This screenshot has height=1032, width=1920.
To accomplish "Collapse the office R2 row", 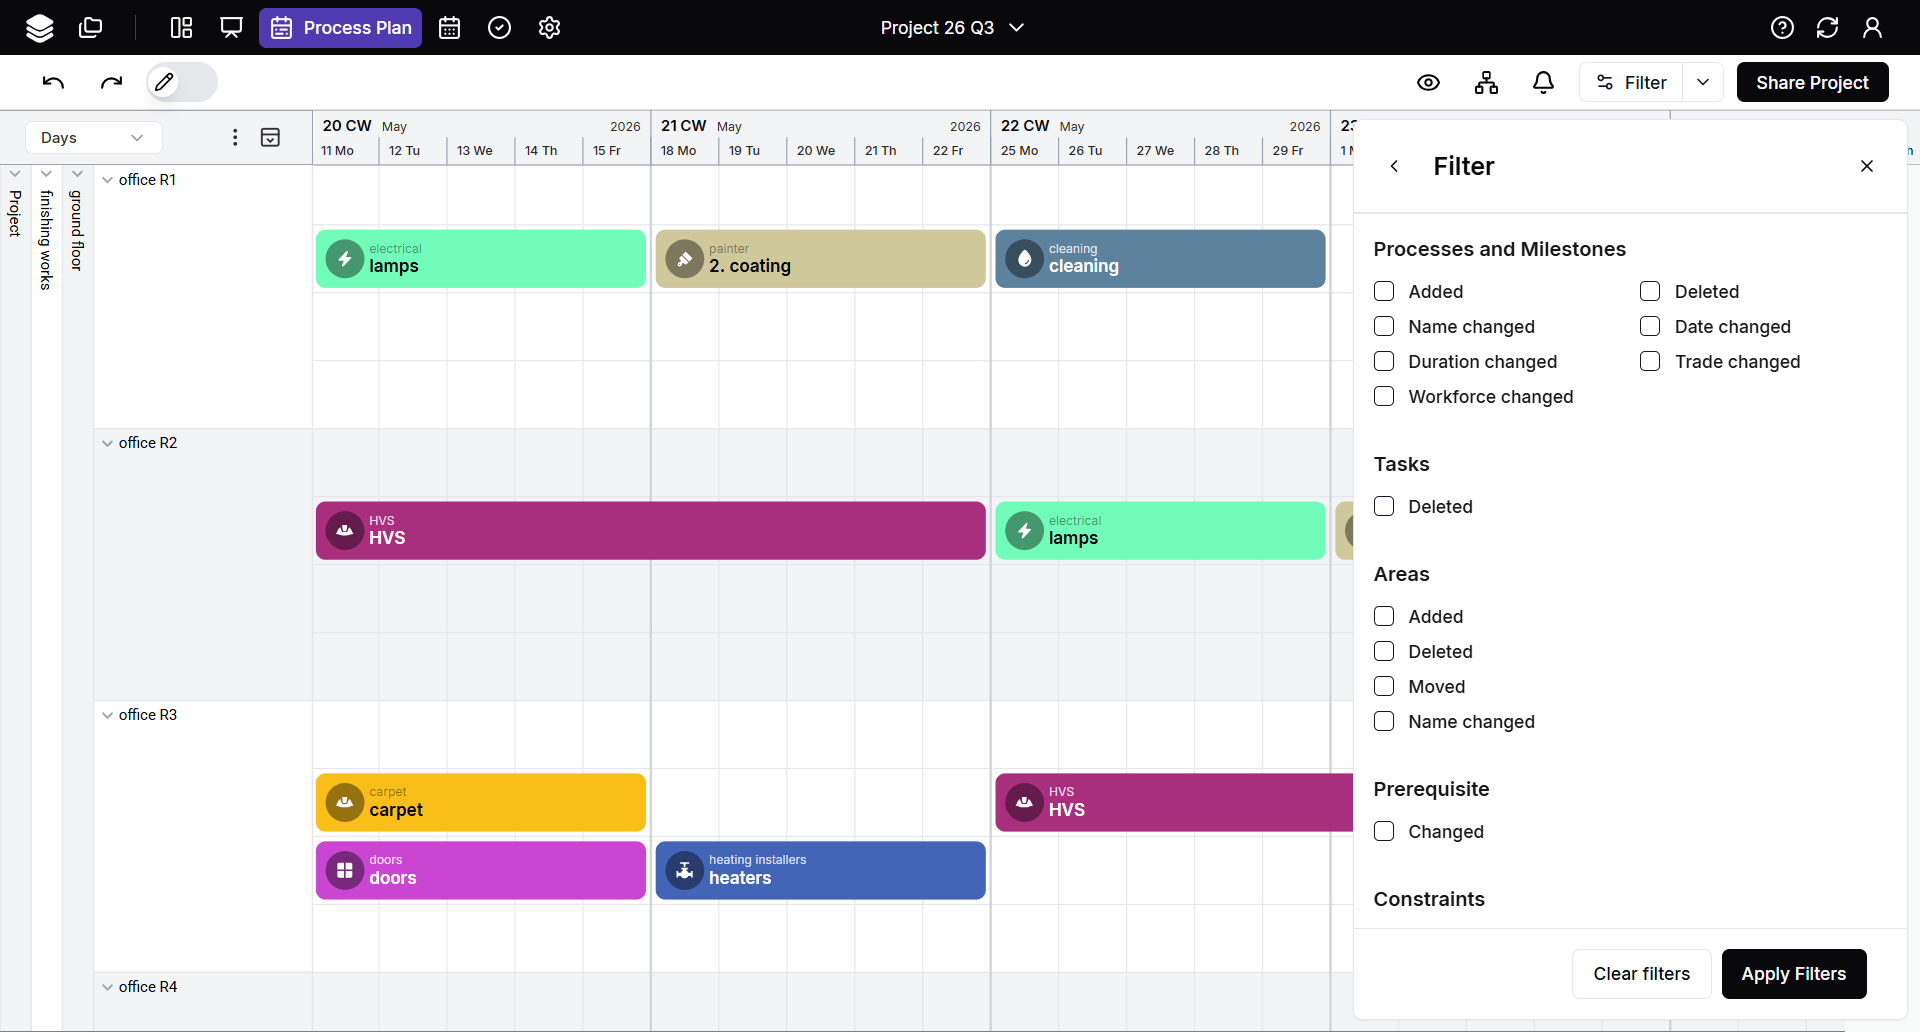I will [108, 443].
